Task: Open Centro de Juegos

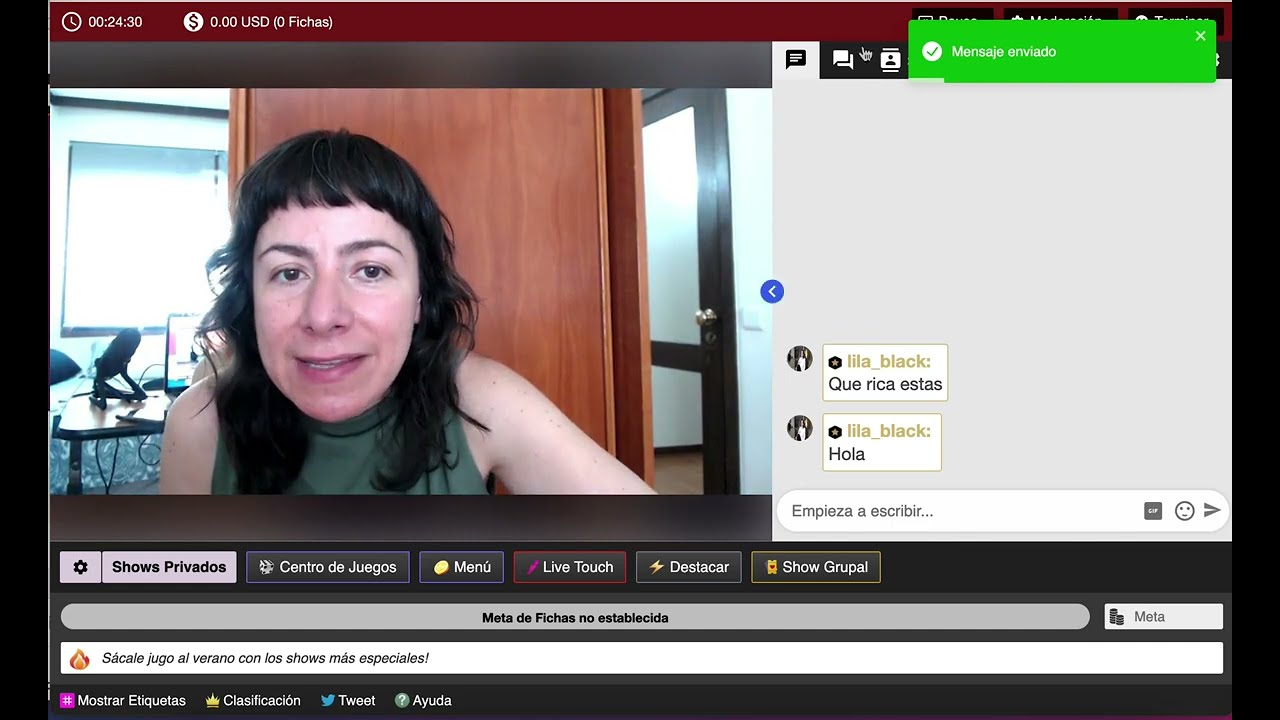Action: tap(328, 567)
